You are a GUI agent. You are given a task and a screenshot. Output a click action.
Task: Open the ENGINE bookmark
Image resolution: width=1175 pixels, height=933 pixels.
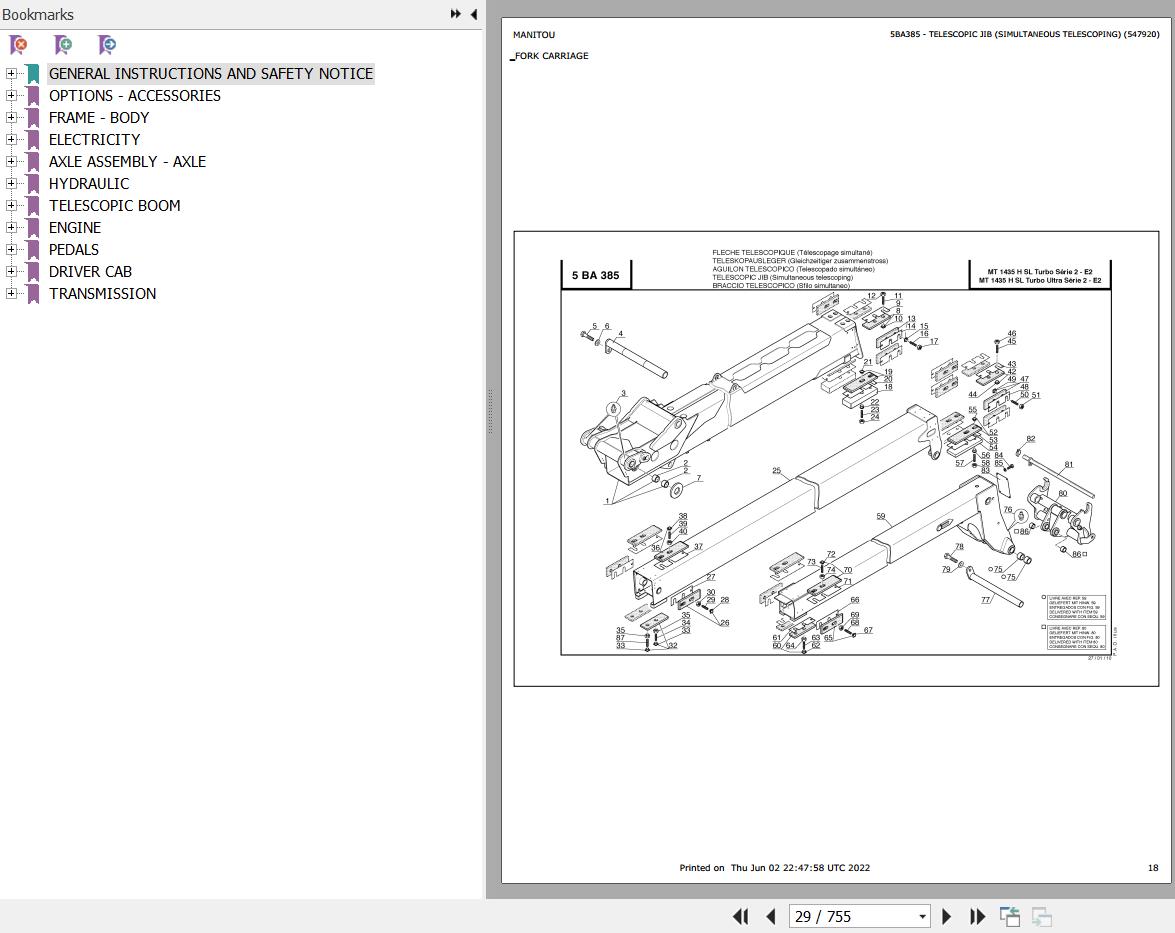pyautogui.click(x=75, y=228)
